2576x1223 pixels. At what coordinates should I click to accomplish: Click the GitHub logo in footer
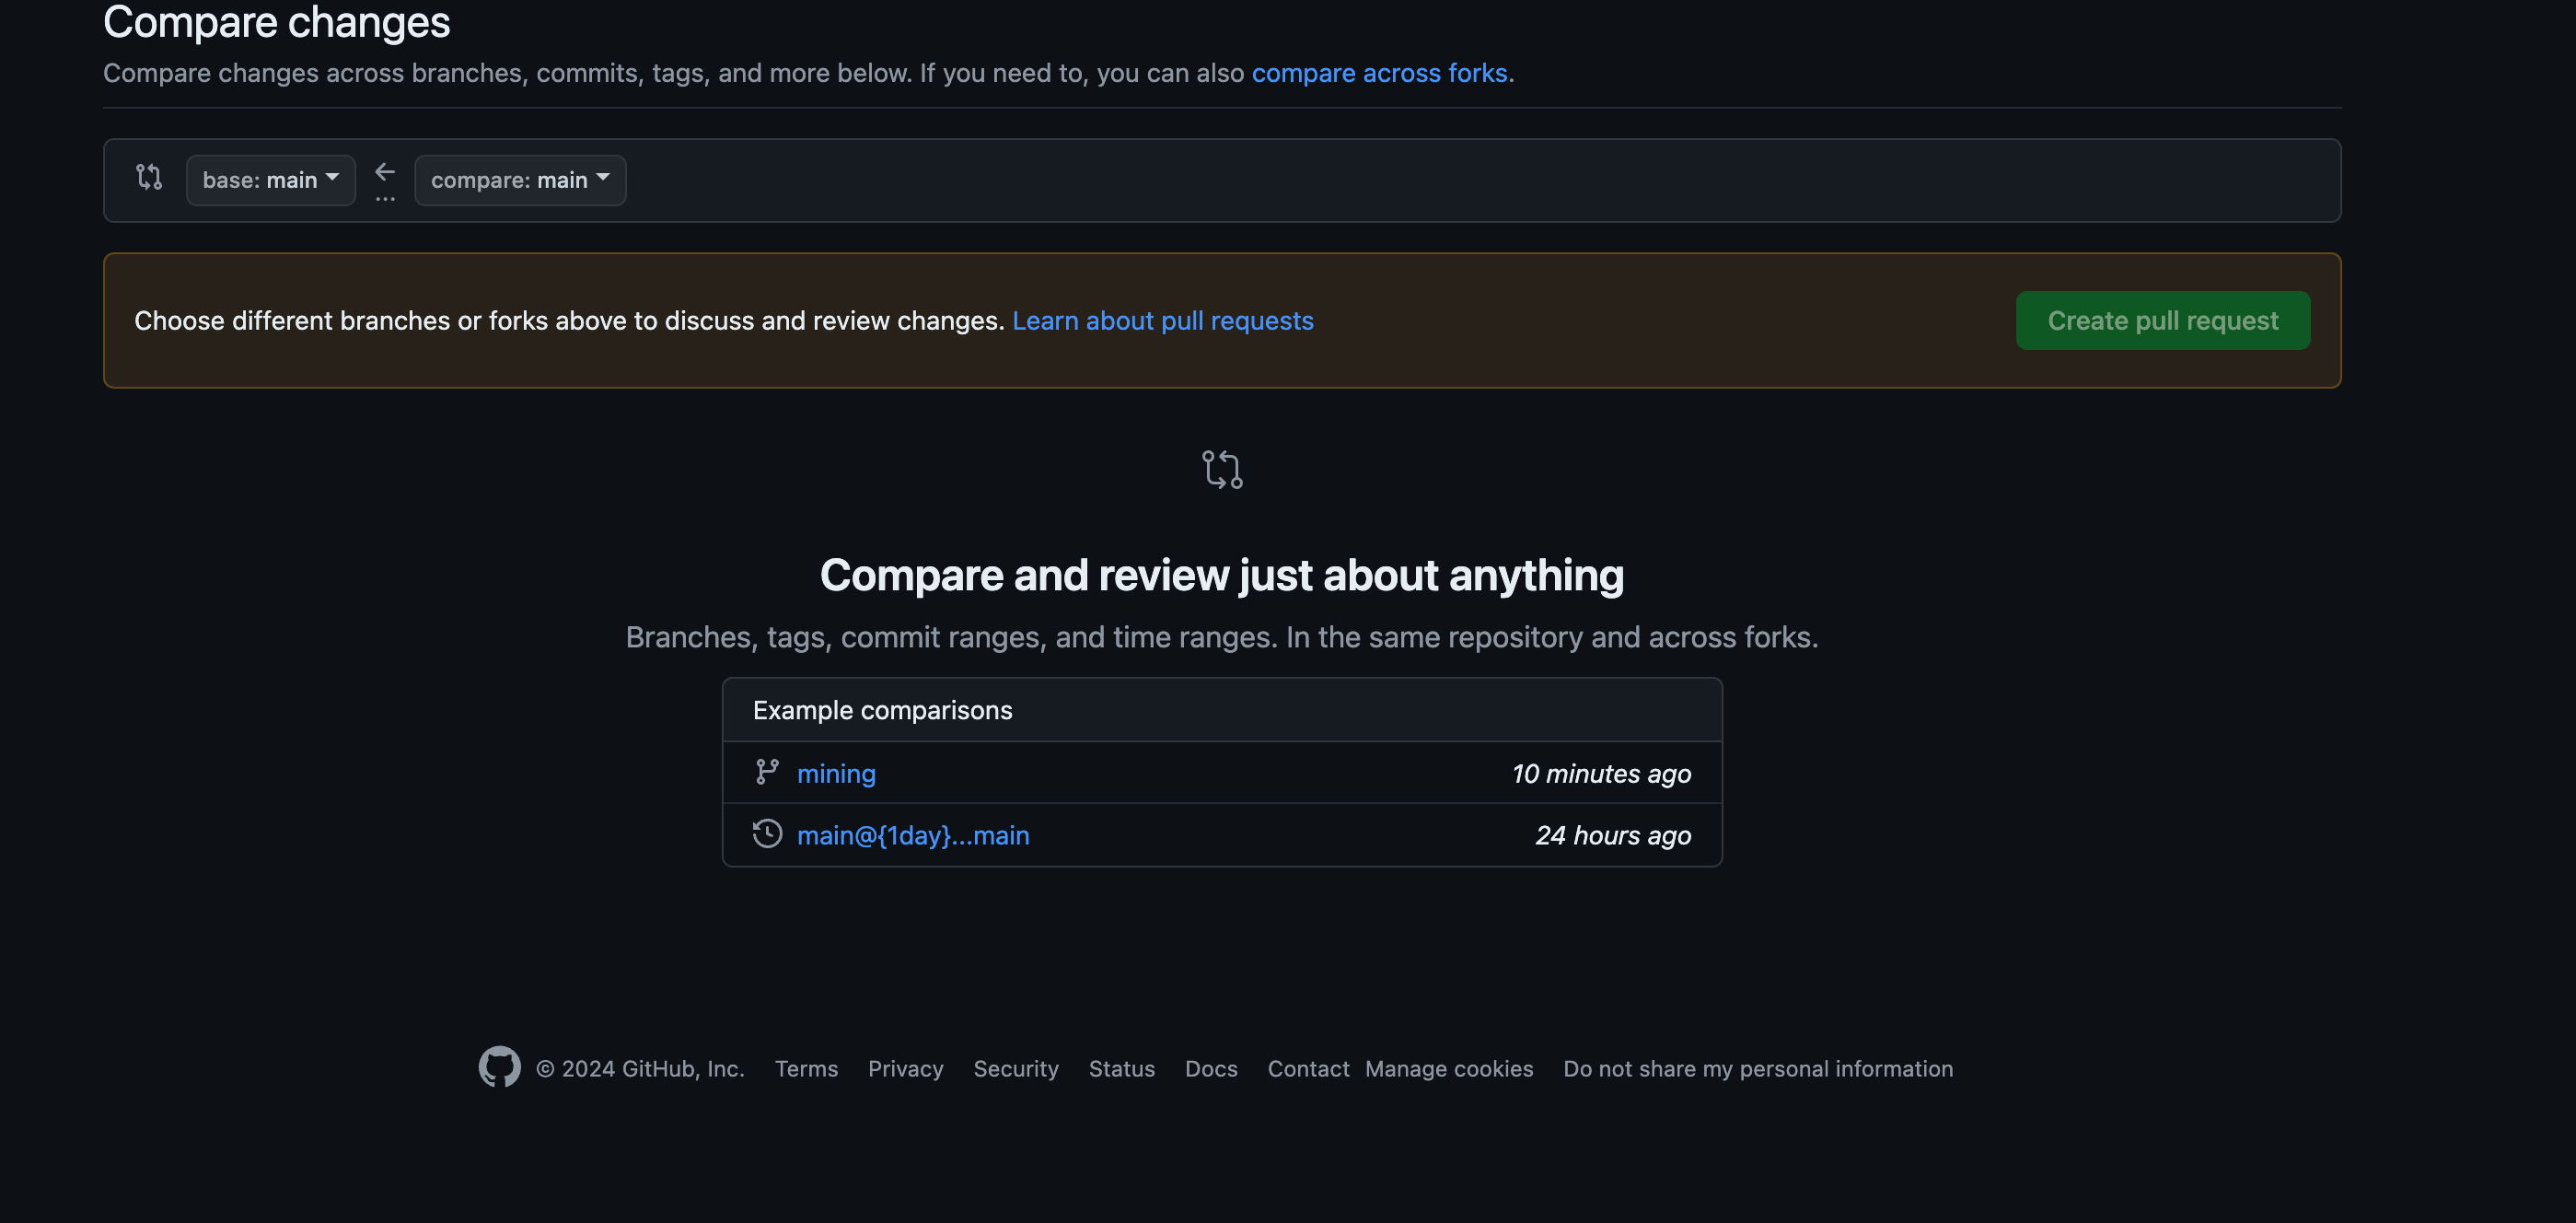(x=499, y=1067)
